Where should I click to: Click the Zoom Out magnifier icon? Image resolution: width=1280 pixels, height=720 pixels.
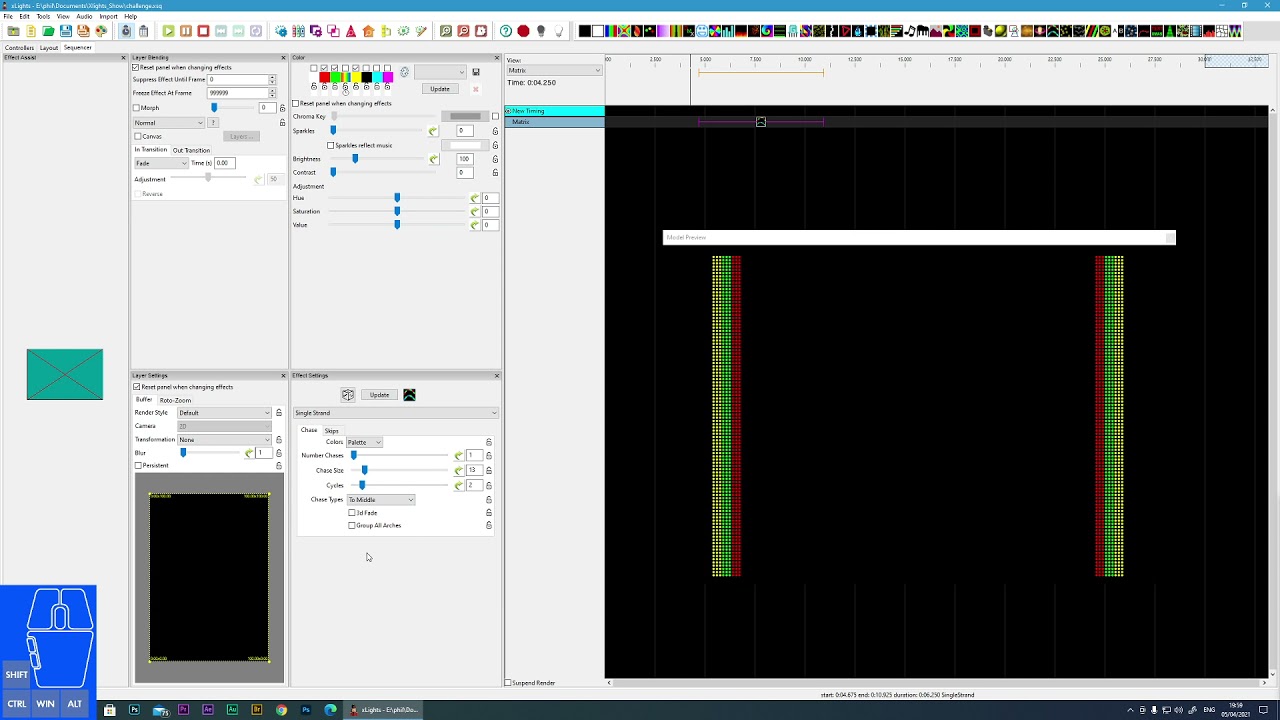(463, 31)
